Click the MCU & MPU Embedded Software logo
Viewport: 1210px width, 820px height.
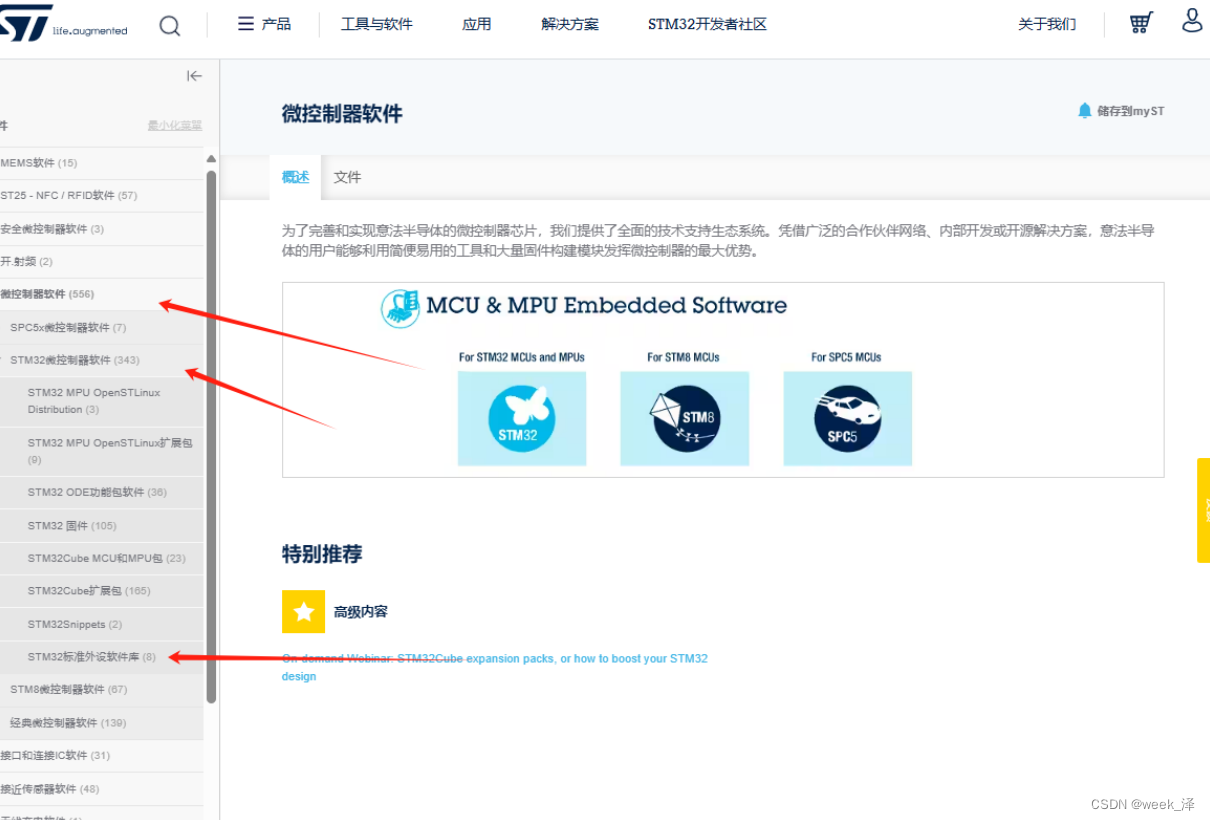584,307
